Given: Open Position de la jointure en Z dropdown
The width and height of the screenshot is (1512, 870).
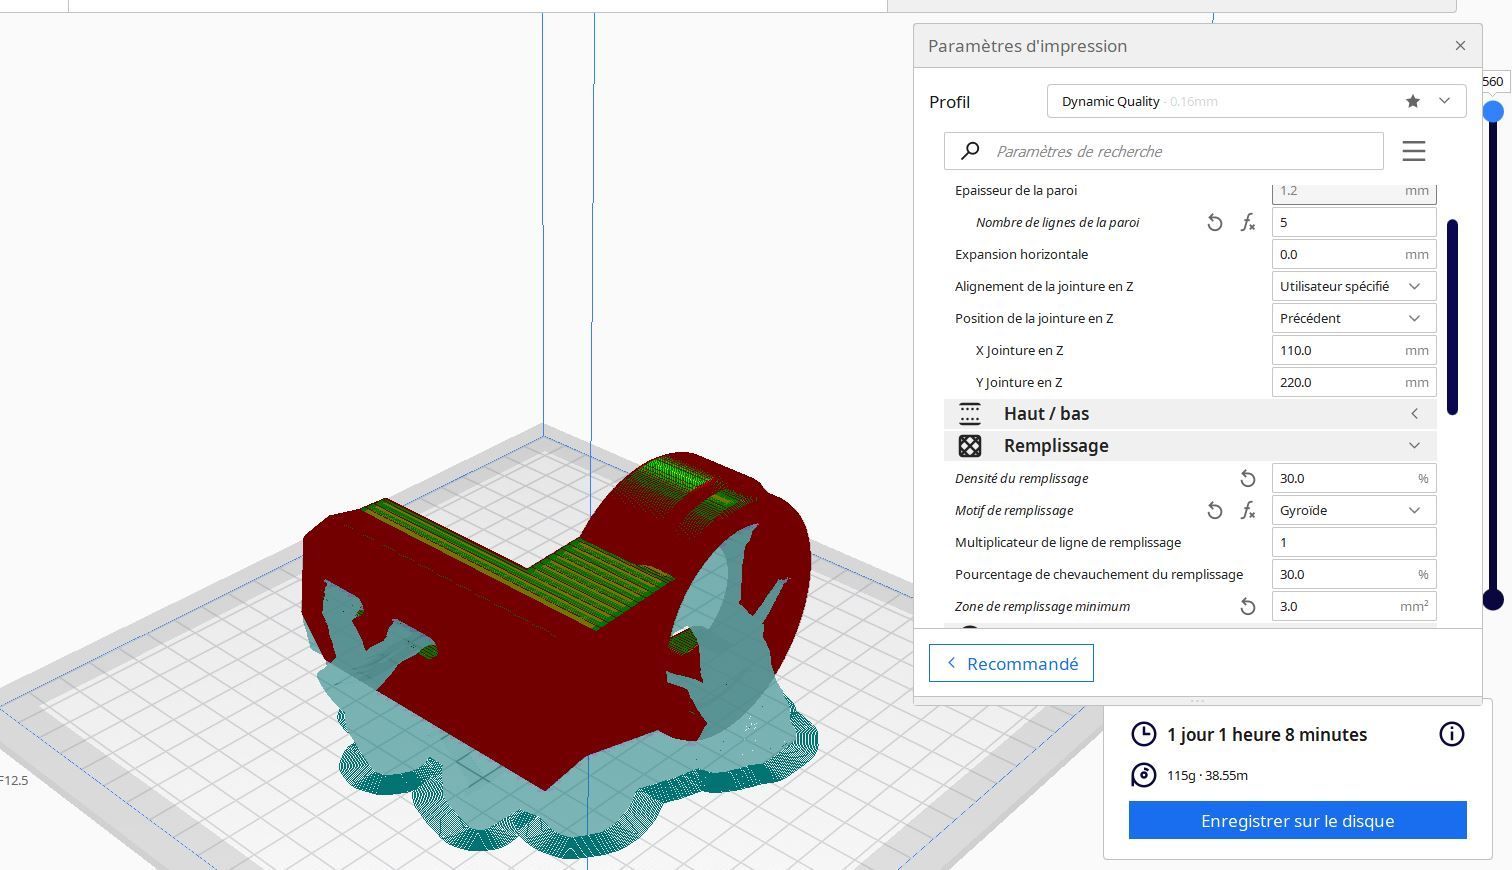Looking at the screenshot, I should click(1353, 318).
